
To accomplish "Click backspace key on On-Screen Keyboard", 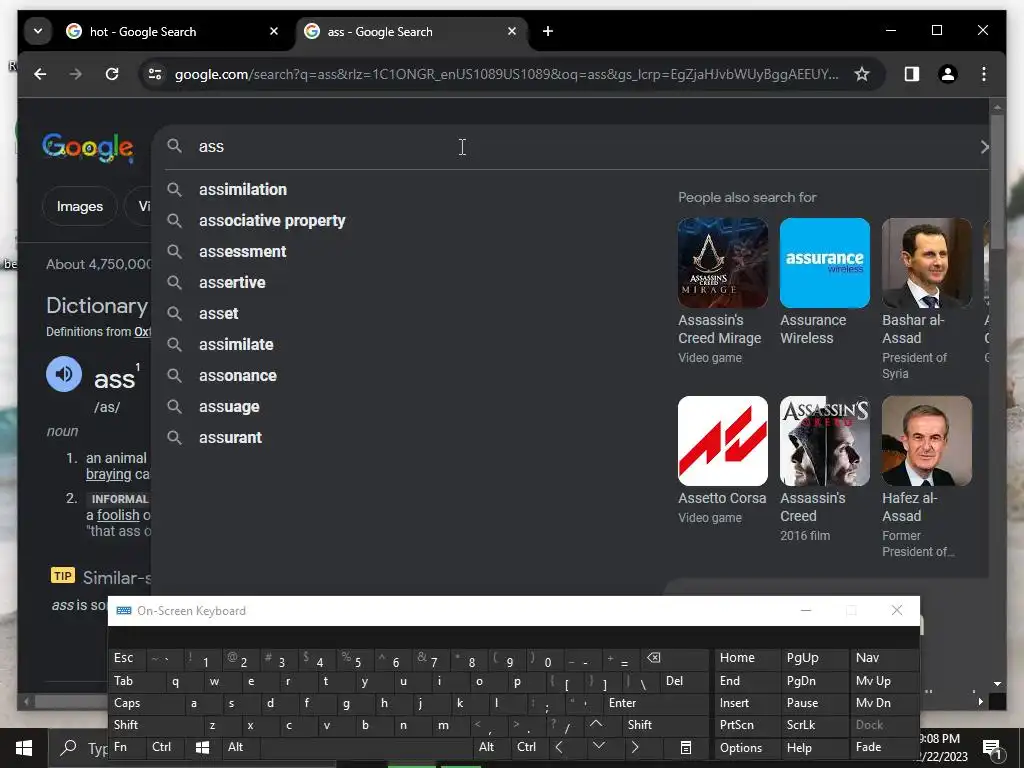I will pos(675,658).
